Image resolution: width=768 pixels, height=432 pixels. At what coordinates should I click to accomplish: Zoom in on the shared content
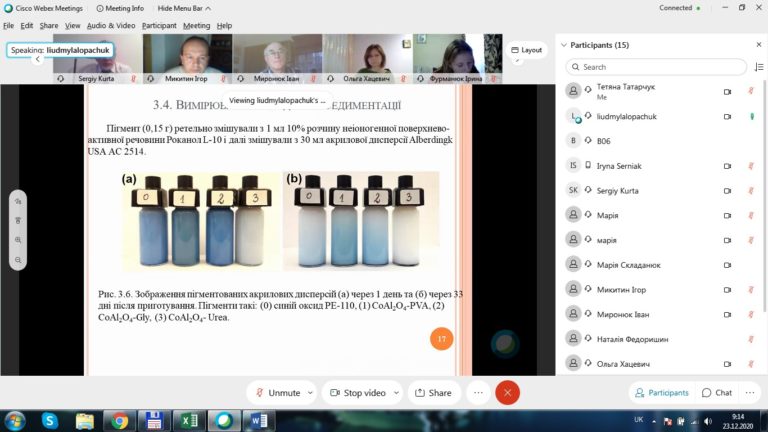pos(18,240)
